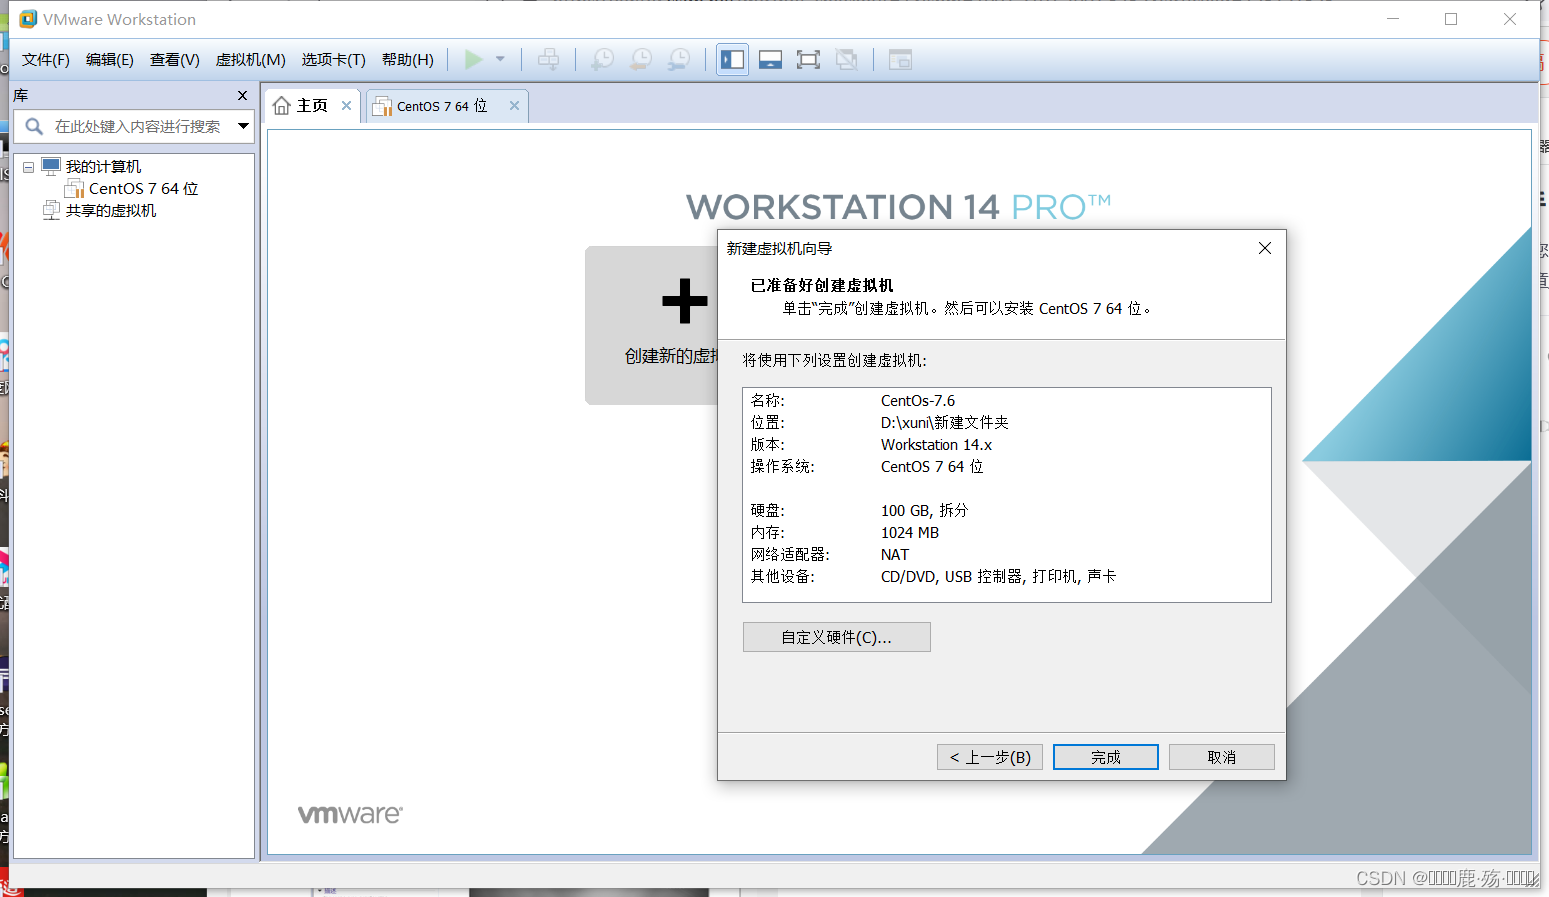Click the Unity mode toolbar icon
The image size is (1549, 897).
pyautogui.click(x=846, y=60)
